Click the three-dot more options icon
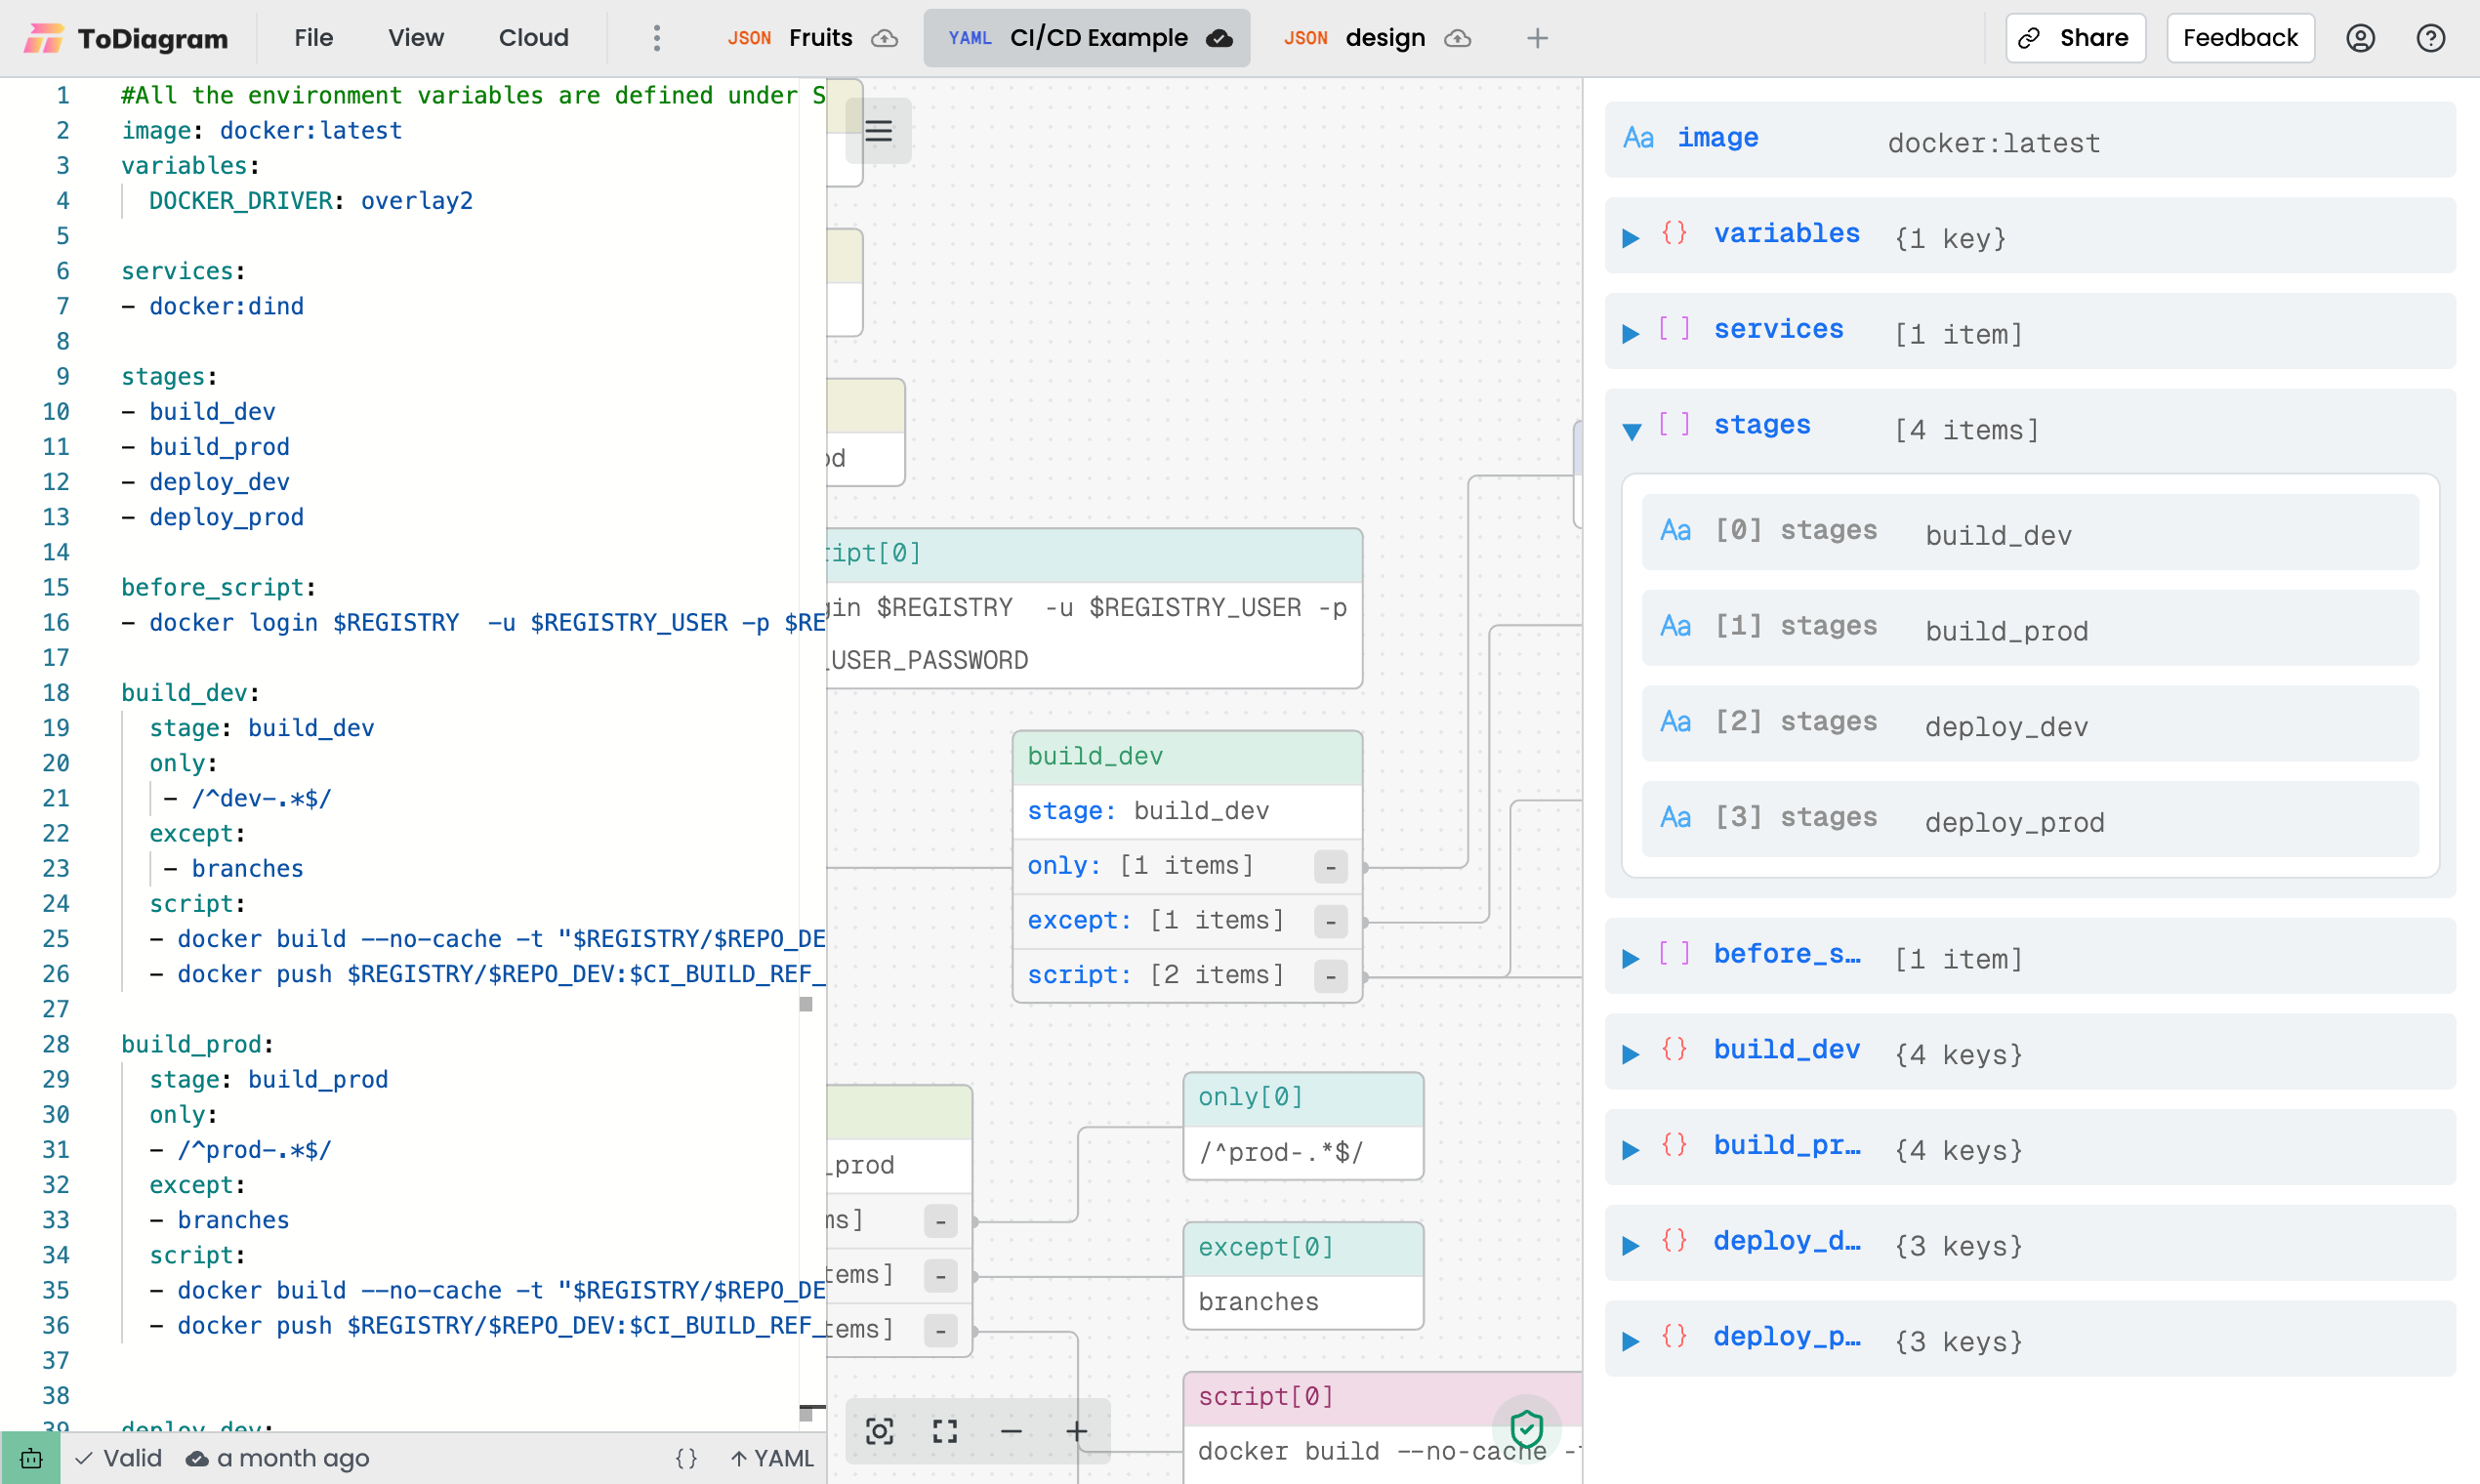The height and width of the screenshot is (1484, 2480). (x=657, y=38)
